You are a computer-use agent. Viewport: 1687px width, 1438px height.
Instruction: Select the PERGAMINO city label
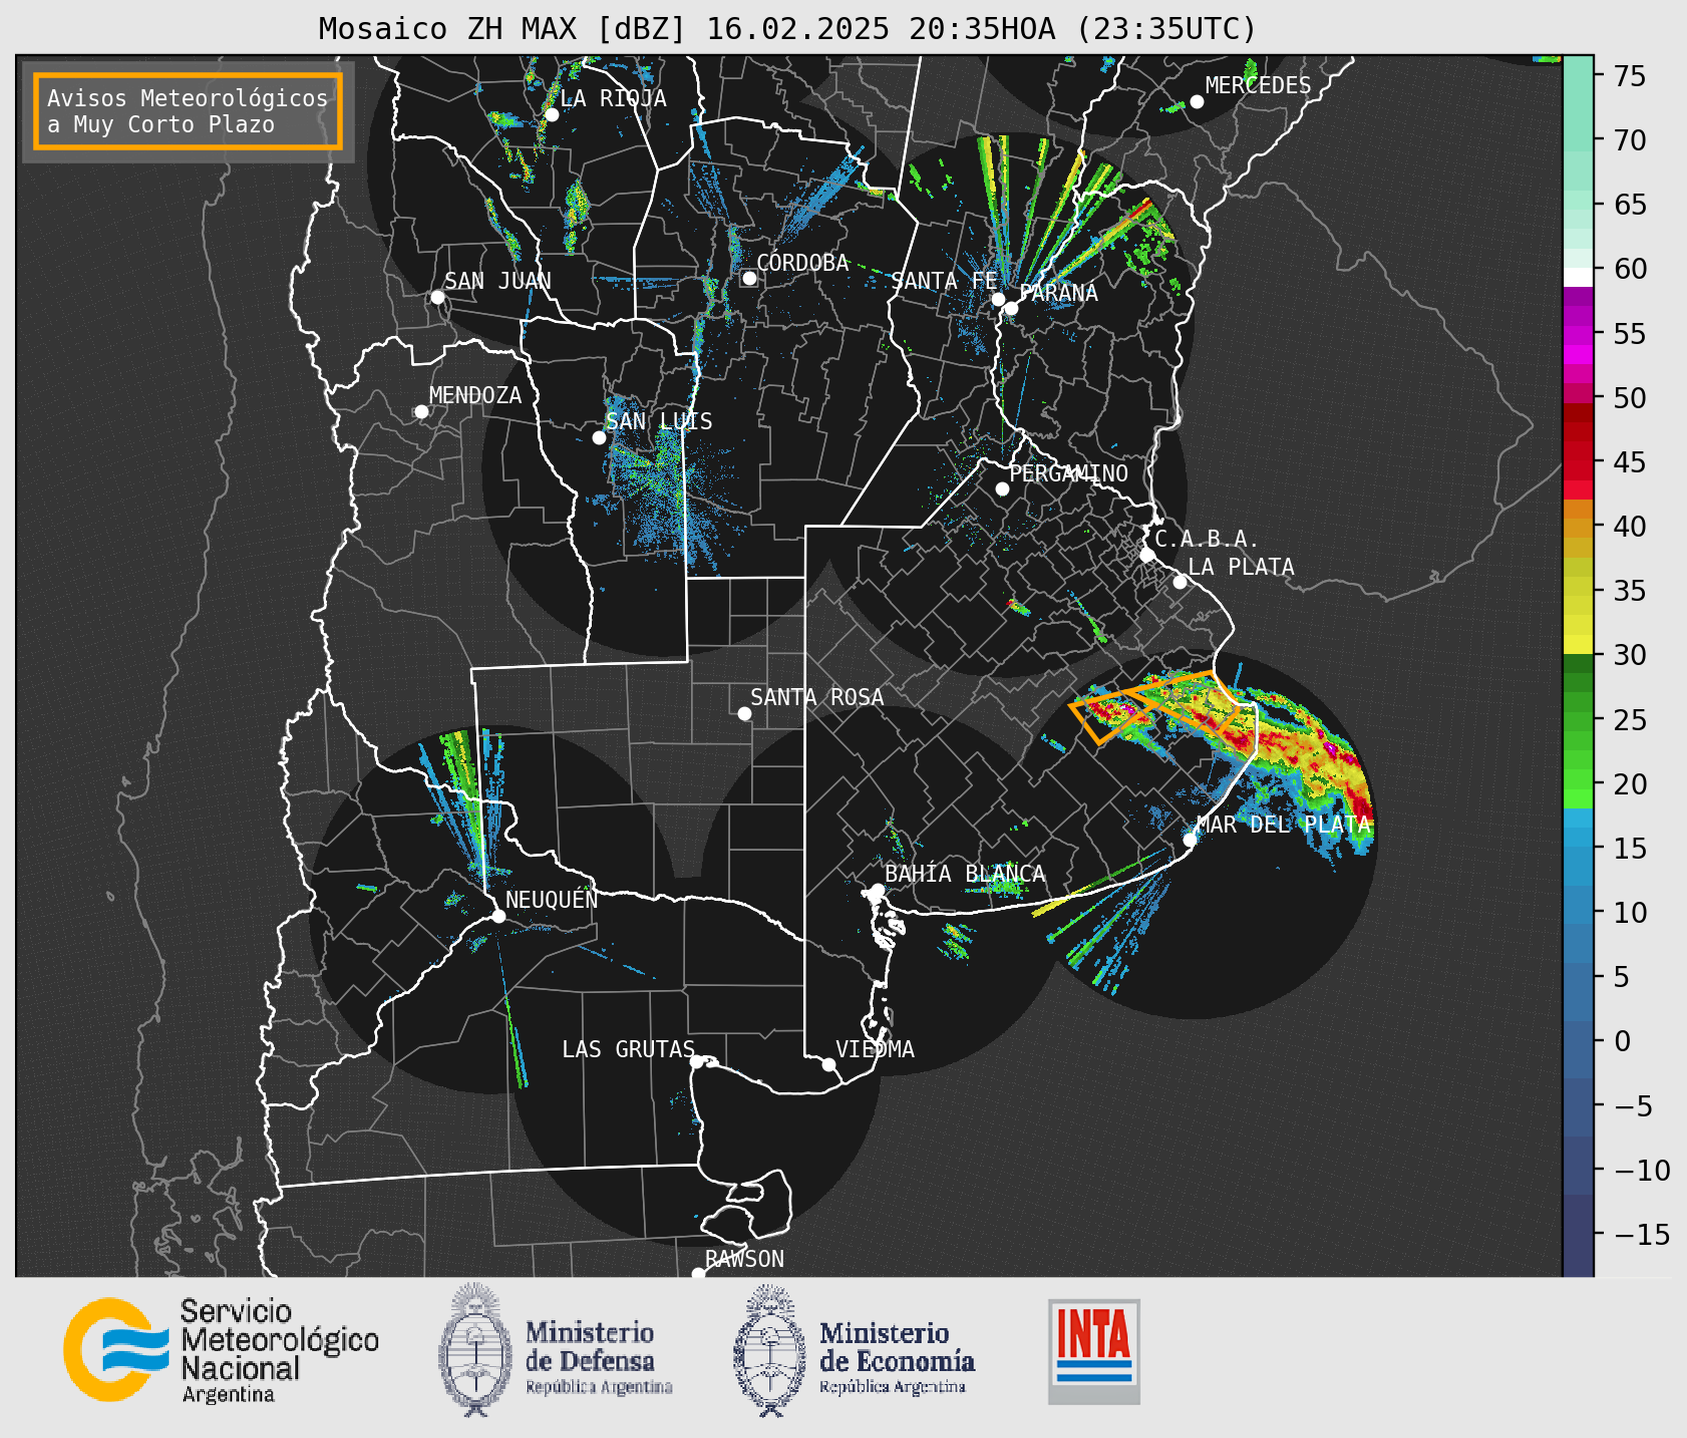click(x=1068, y=473)
